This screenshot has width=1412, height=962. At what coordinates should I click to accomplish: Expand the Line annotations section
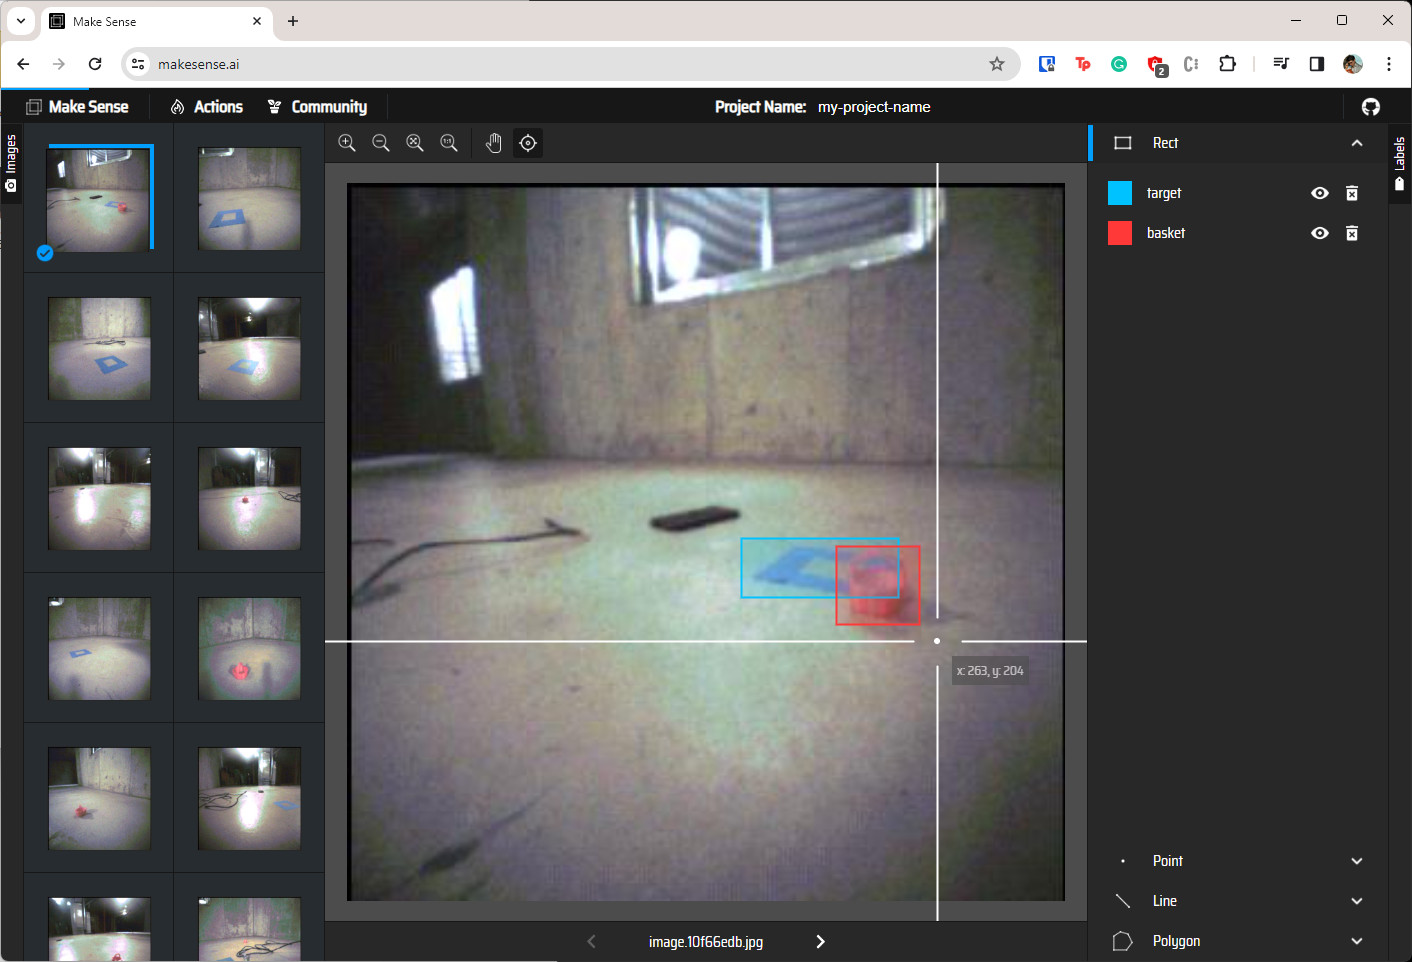click(x=1356, y=900)
